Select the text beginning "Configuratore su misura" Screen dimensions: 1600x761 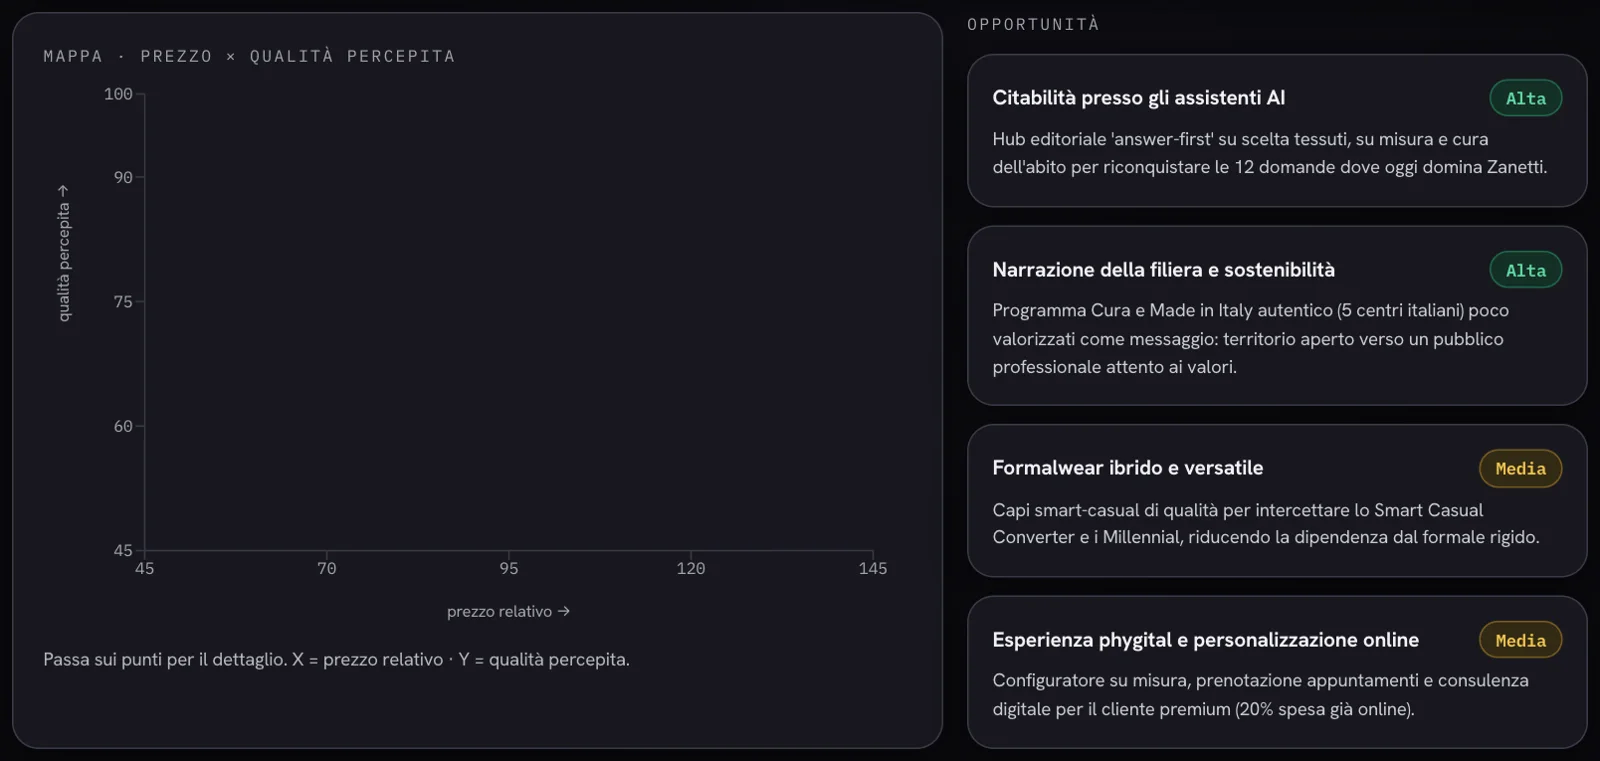click(x=1261, y=695)
